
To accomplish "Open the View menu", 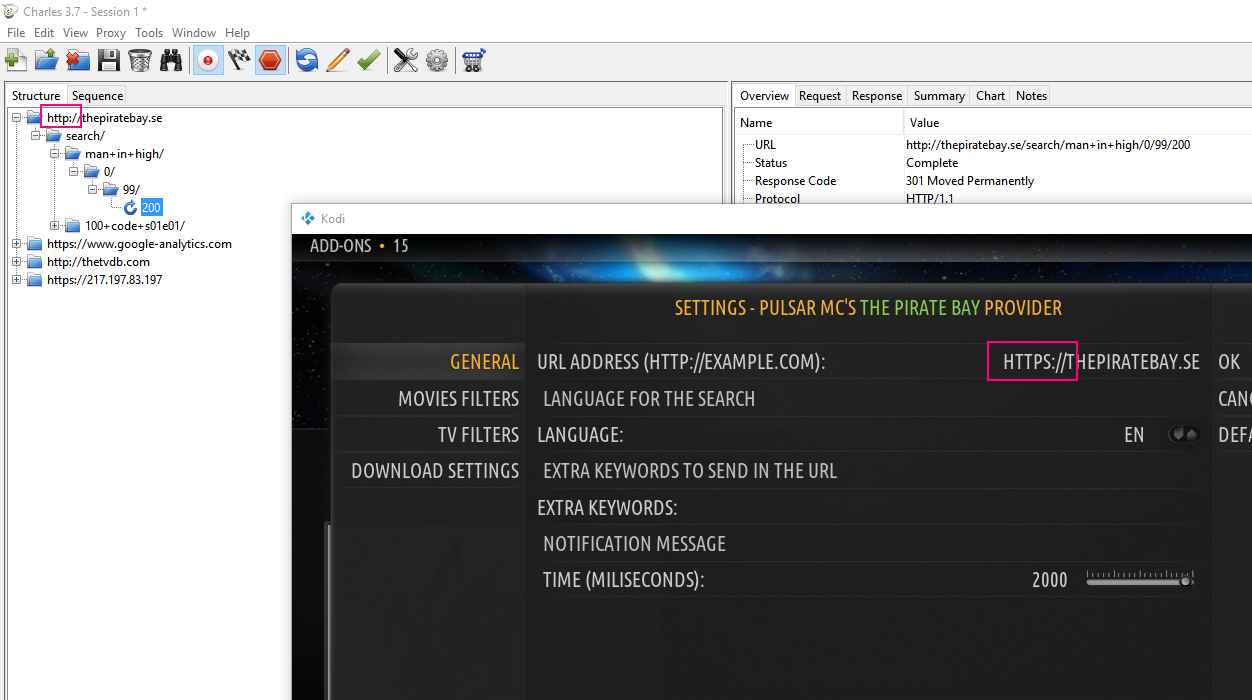I will (75, 33).
